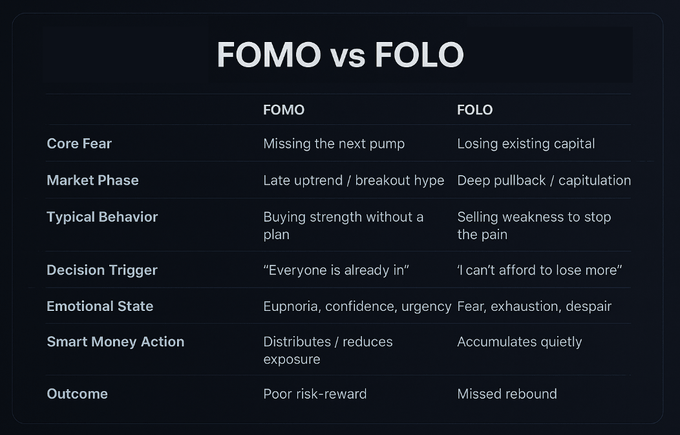Click 'Late uptrend / breakout hype' cell

(x=354, y=181)
